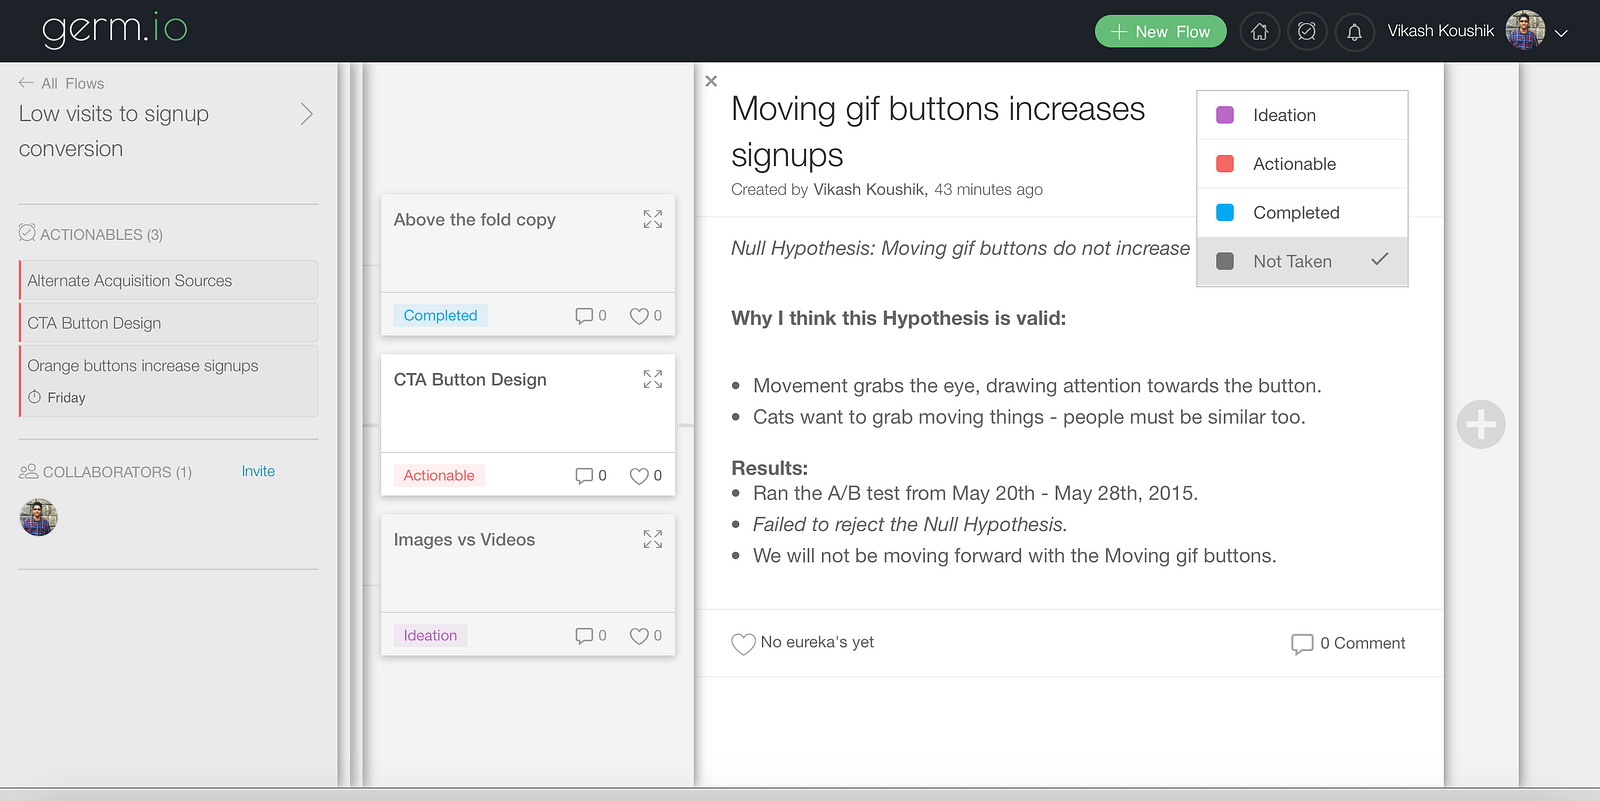Image resolution: width=1600 pixels, height=801 pixels.
Task: Set status to Actionable
Action: (1294, 164)
